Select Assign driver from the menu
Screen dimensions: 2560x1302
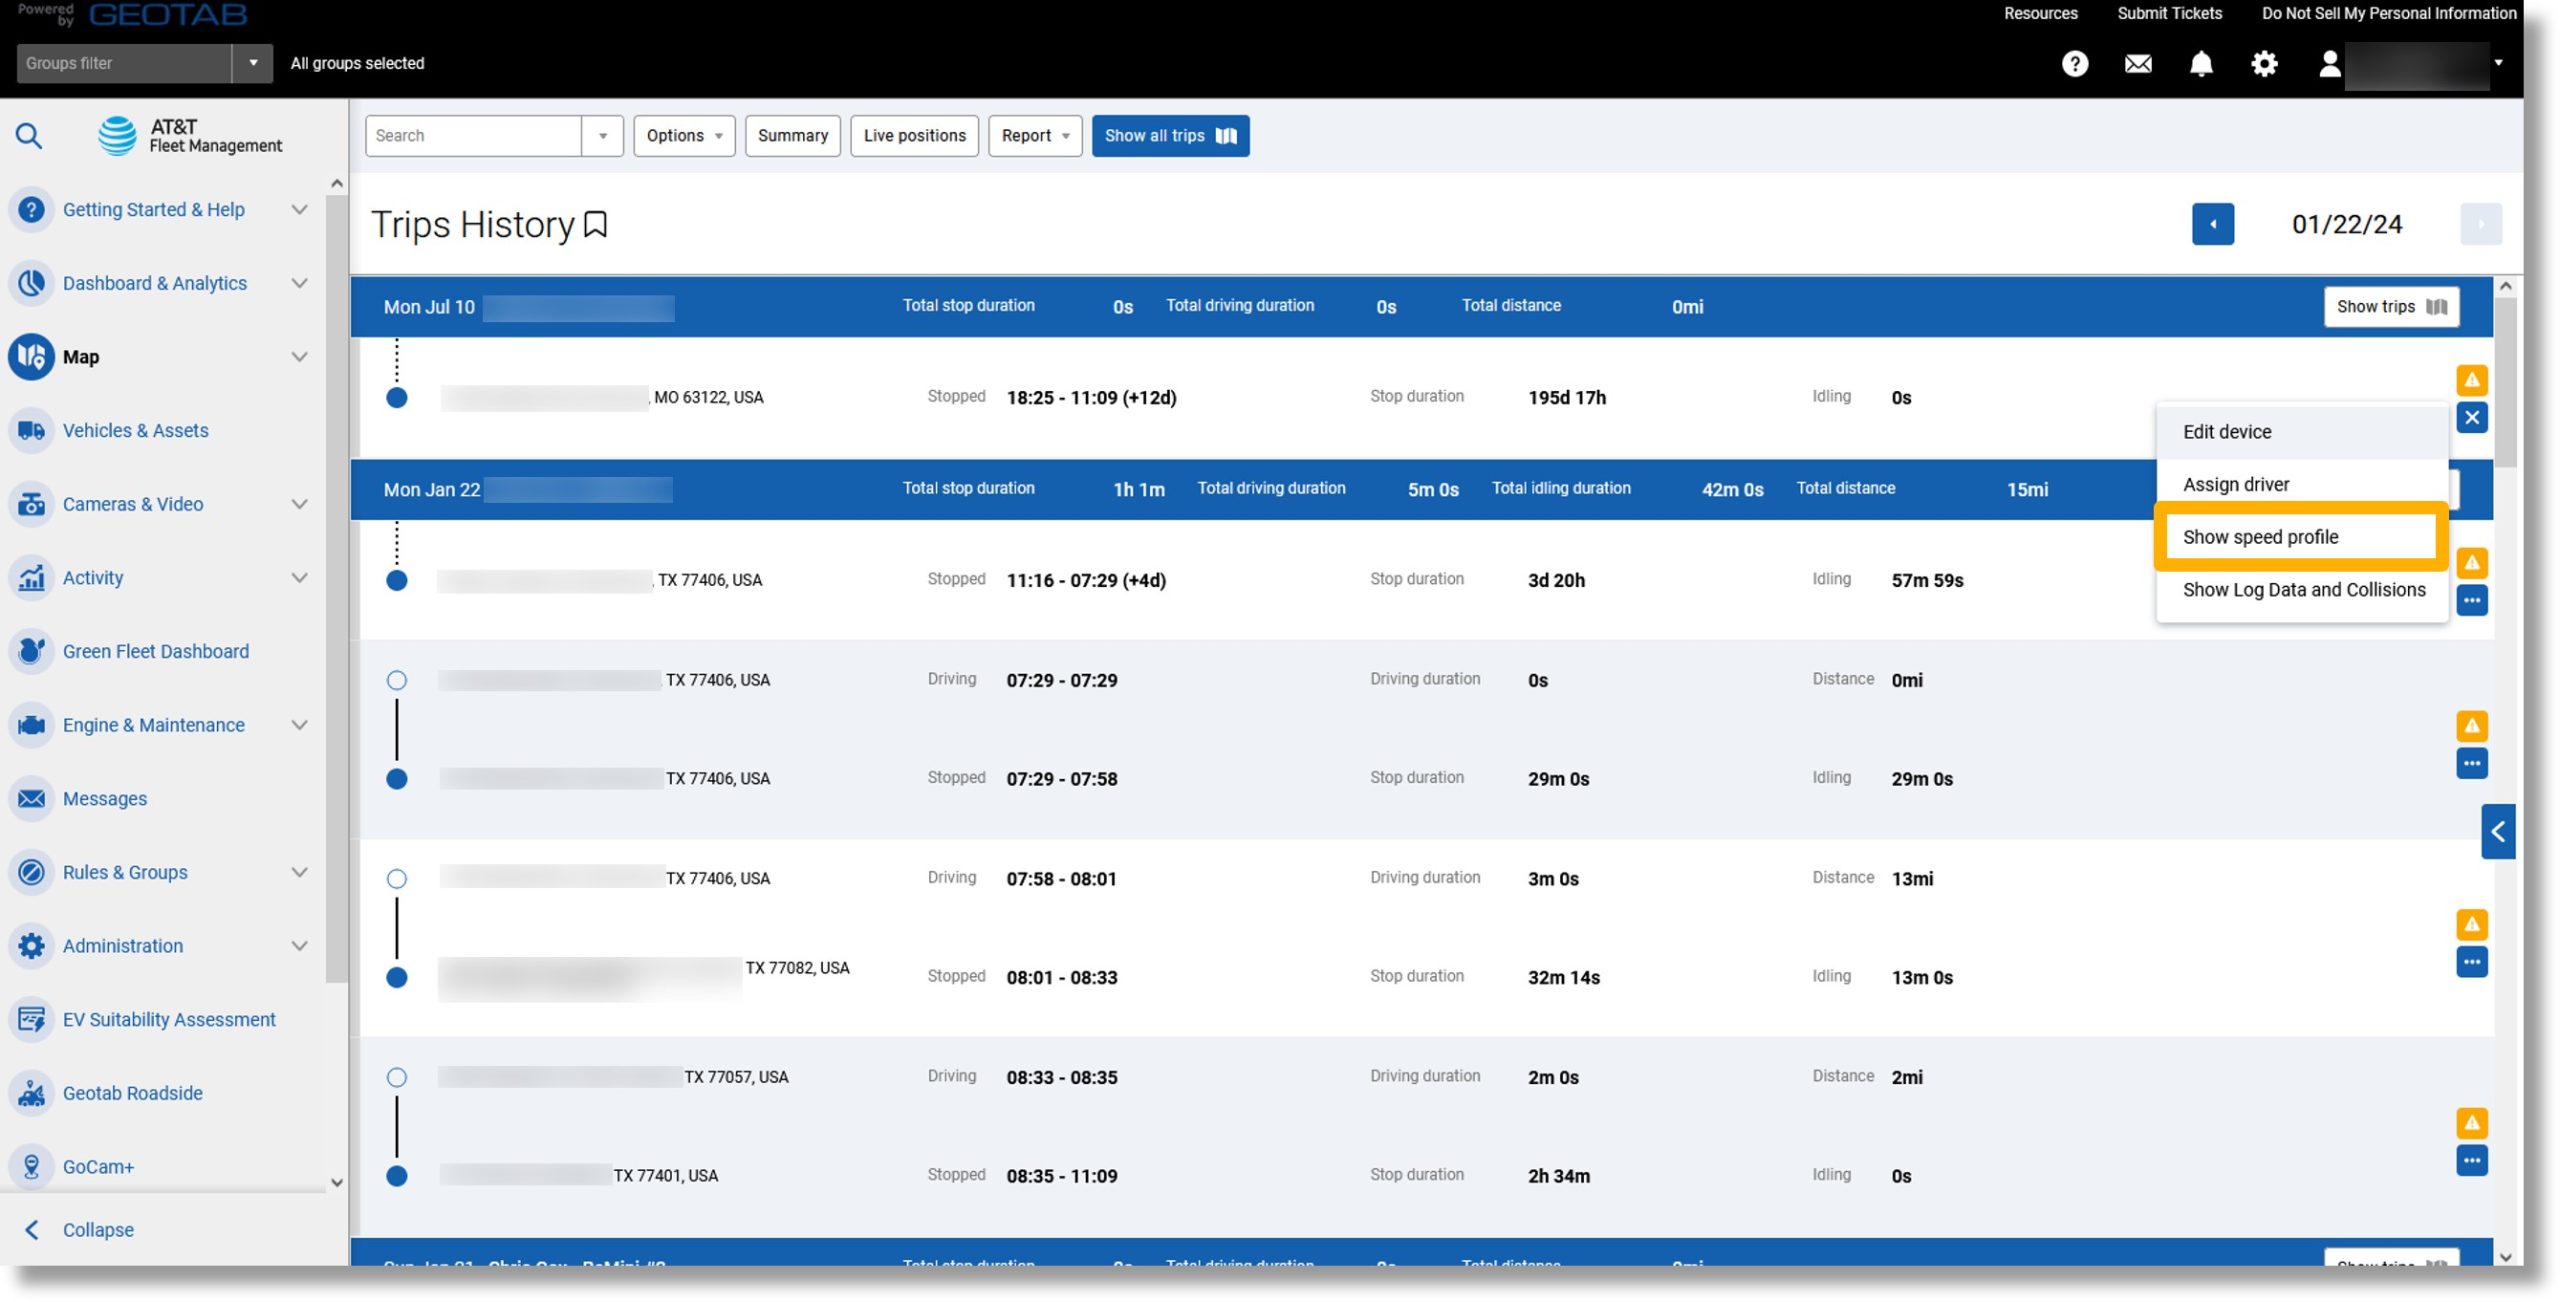2301,485
